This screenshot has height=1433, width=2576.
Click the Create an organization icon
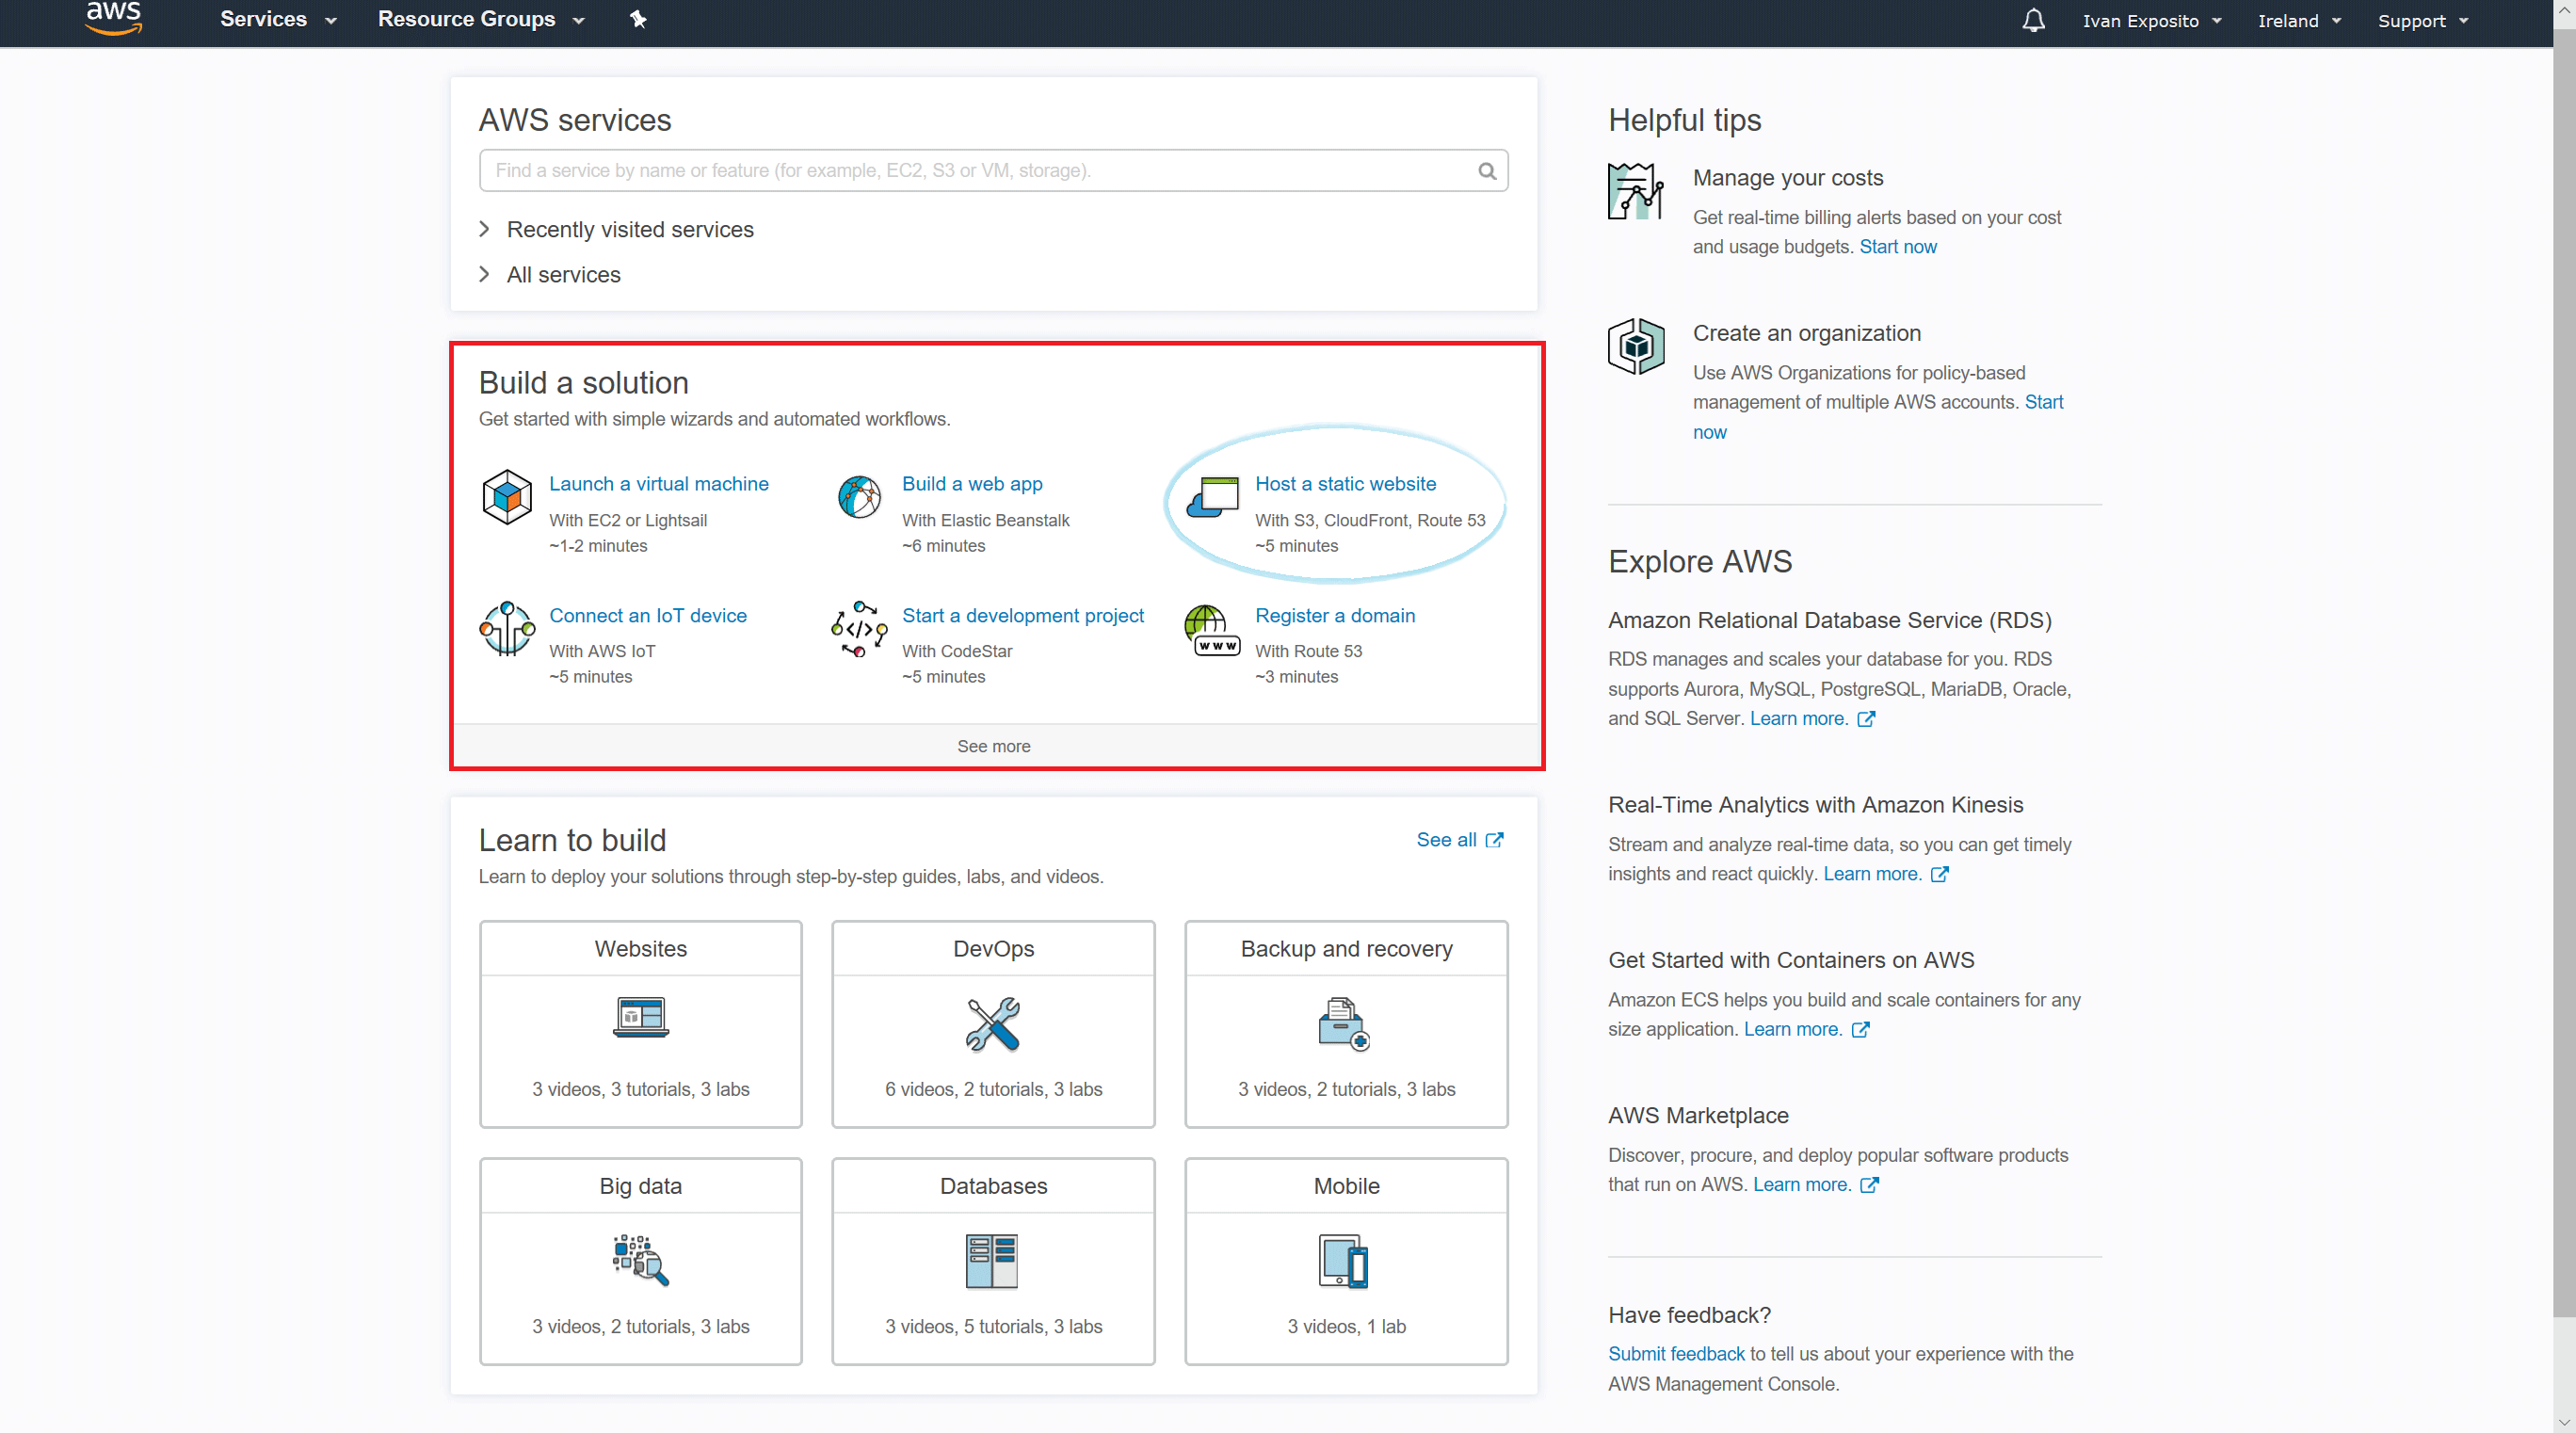pos(1636,346)
